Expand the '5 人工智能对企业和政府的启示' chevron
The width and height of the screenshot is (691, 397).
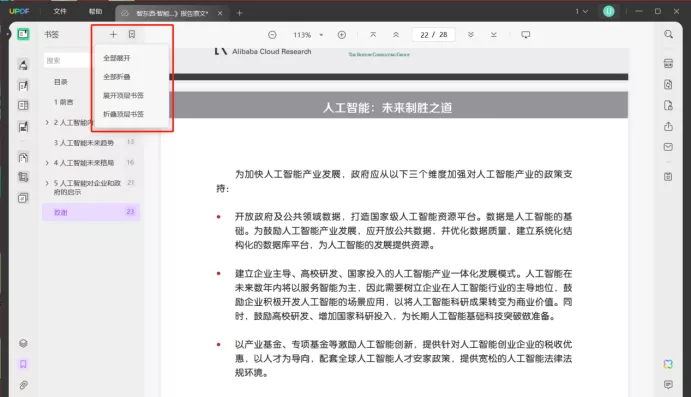coord(47,183)
